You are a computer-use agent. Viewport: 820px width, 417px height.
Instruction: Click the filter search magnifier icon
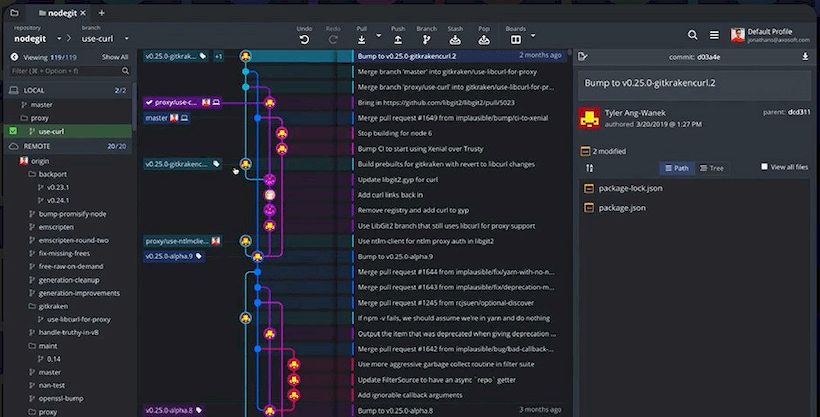pos(125,71)
